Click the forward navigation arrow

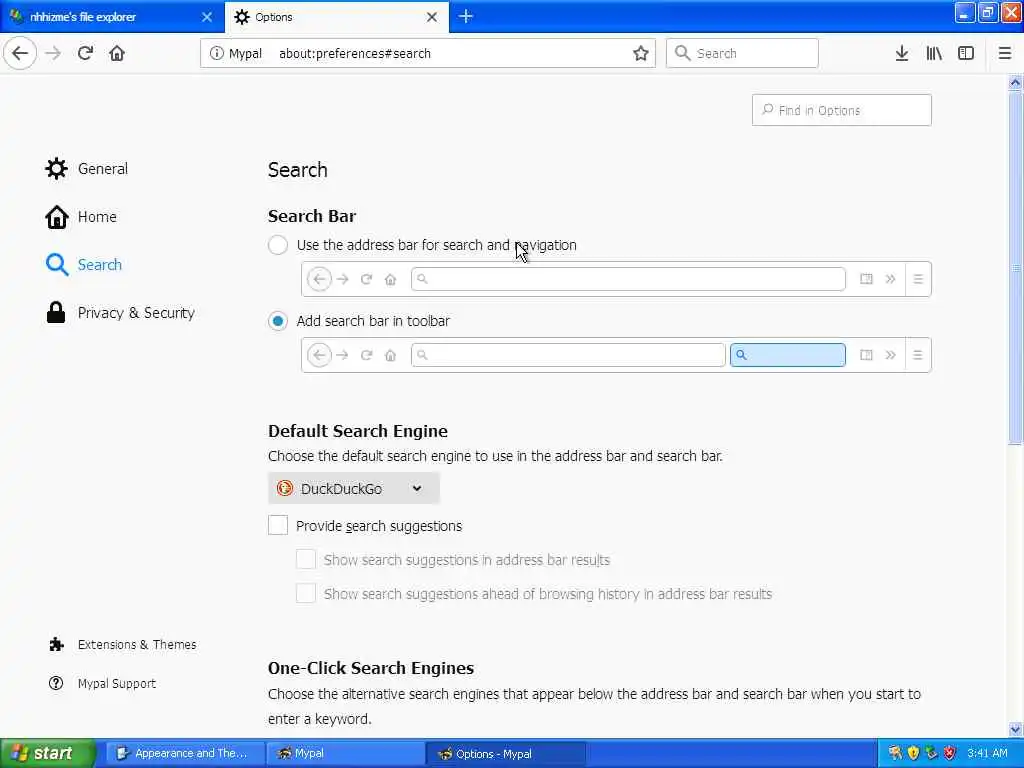coord(53,53)
